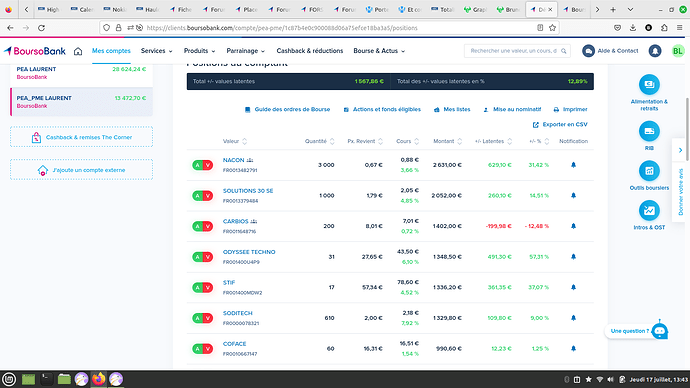The width and height of the screenshot is (690, 388).
Task: Open terminal from the taskbar
Action: pyautogui.click(x=46, y=379)
